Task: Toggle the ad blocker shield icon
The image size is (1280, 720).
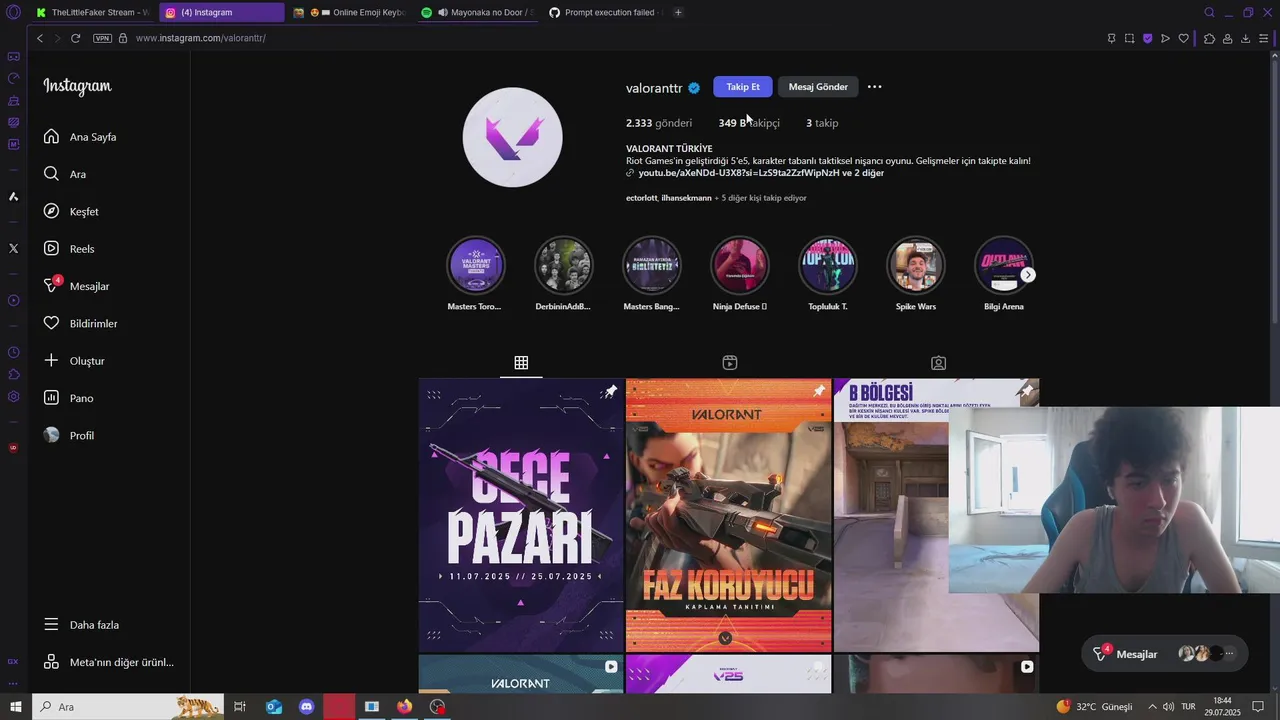Action: tap(1147, 38)
